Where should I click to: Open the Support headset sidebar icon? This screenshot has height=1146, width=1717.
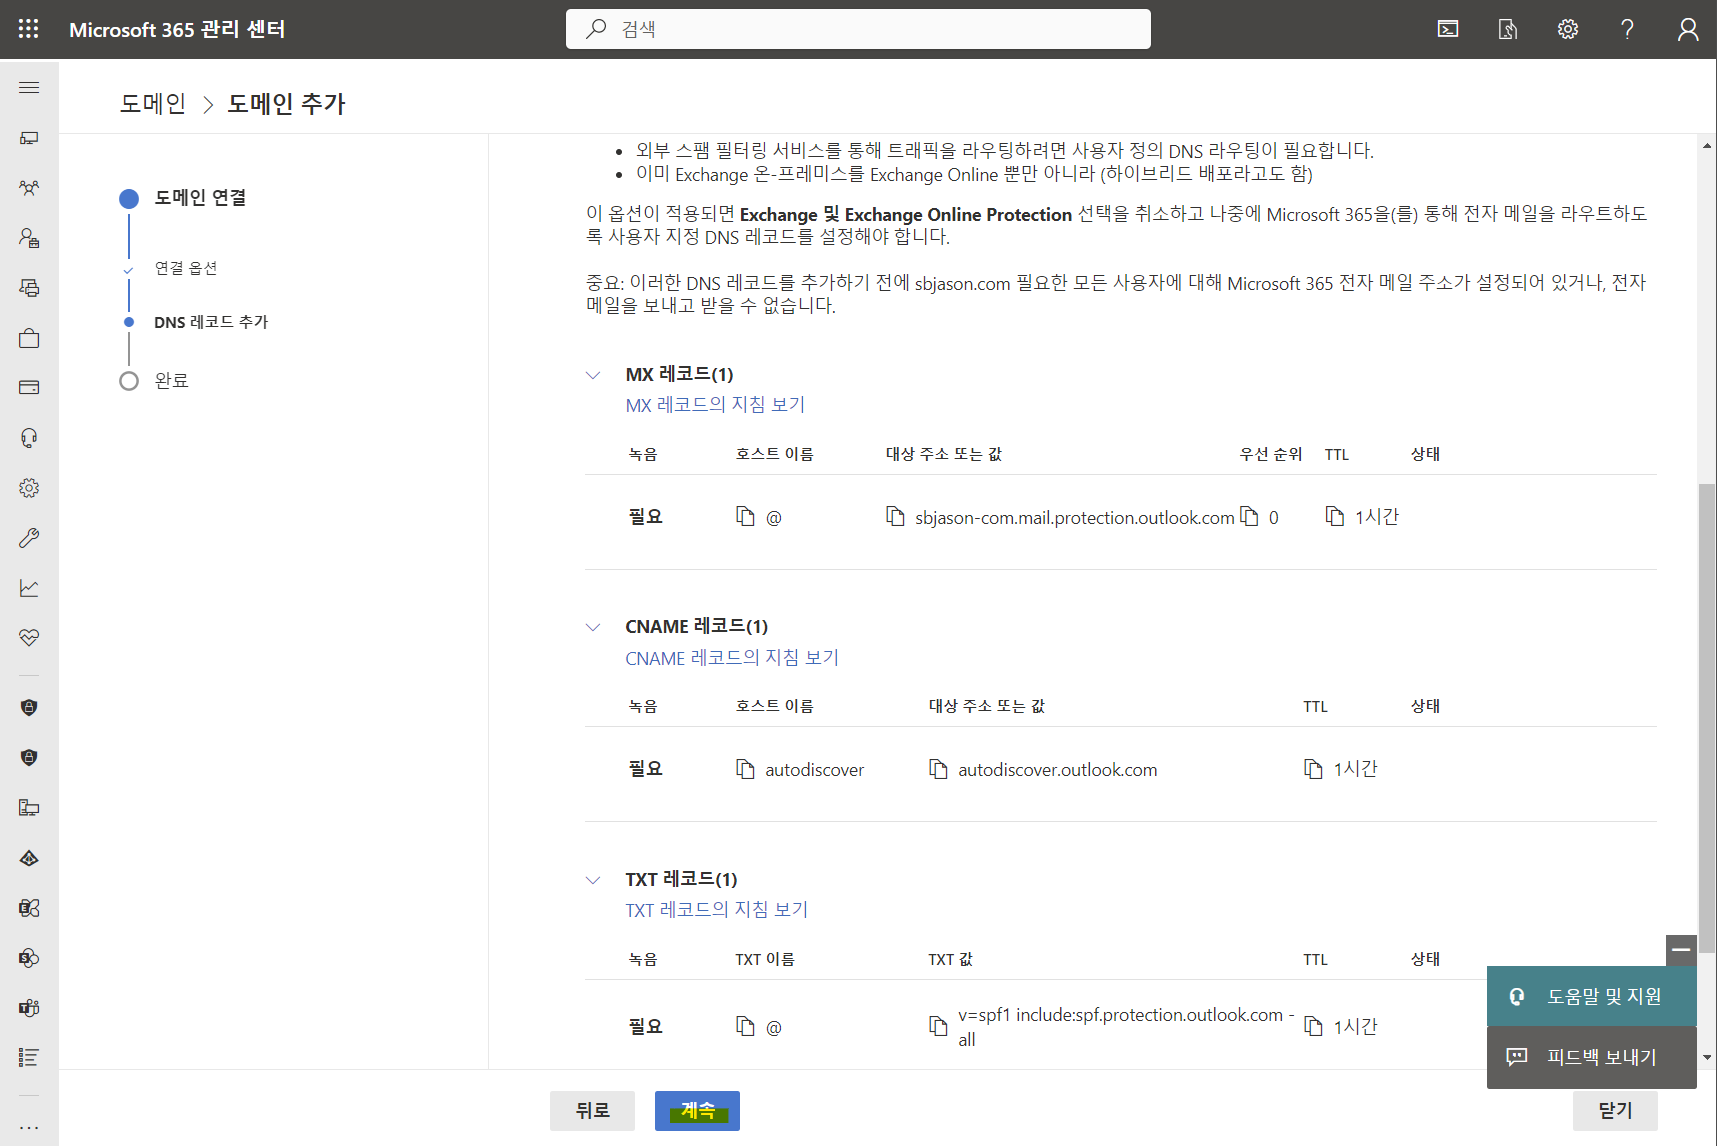(29, 438)
